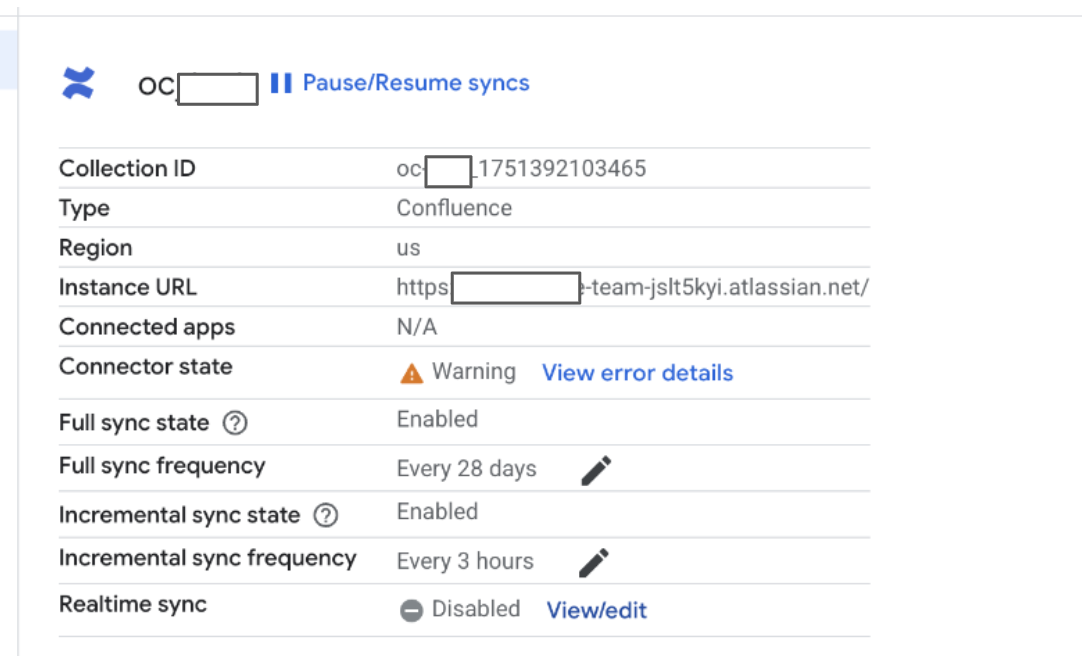
Task: Toggle syncing via Pause/Resume syncs
Action: click(x=416, y=83)
